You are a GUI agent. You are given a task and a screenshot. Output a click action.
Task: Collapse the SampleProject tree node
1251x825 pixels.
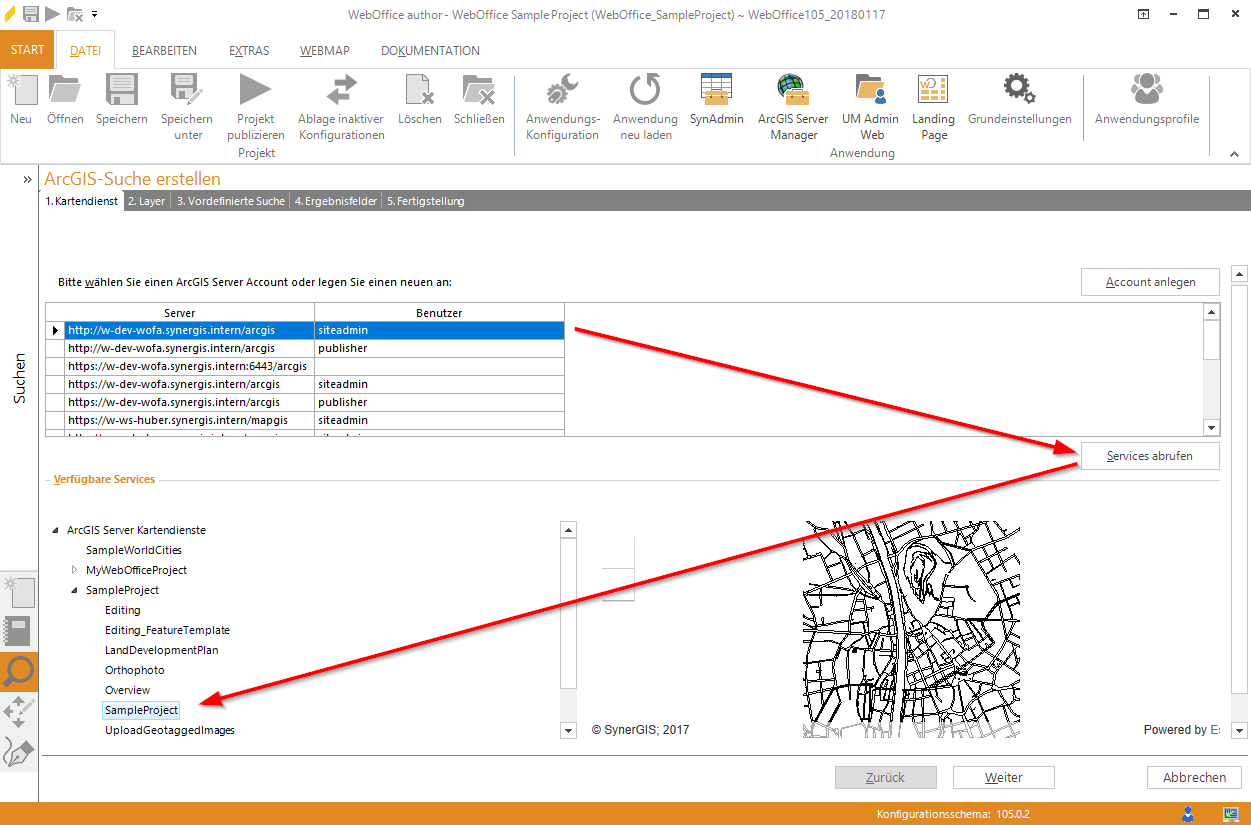74,590
